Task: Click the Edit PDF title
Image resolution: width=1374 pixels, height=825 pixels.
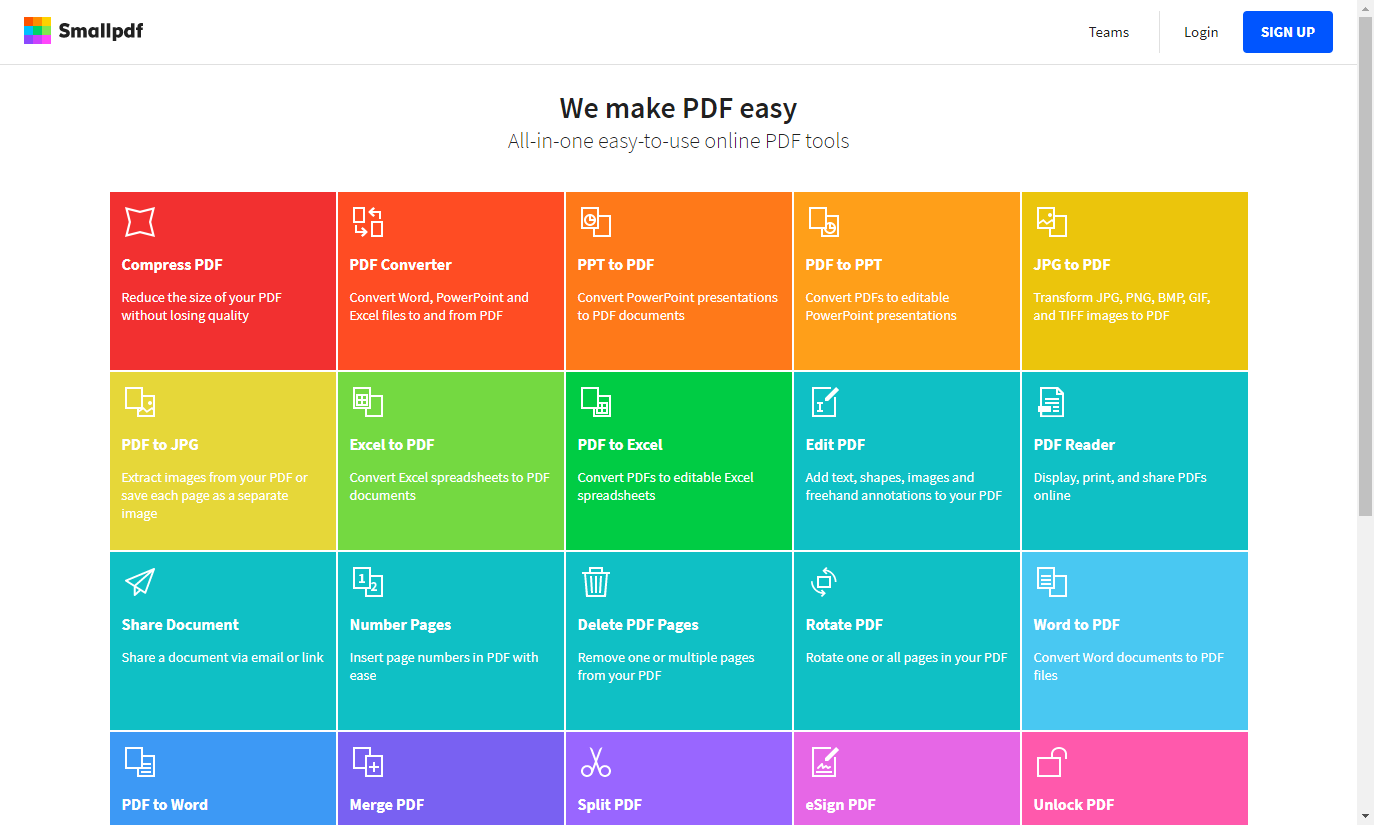Action: coord(835,445)
